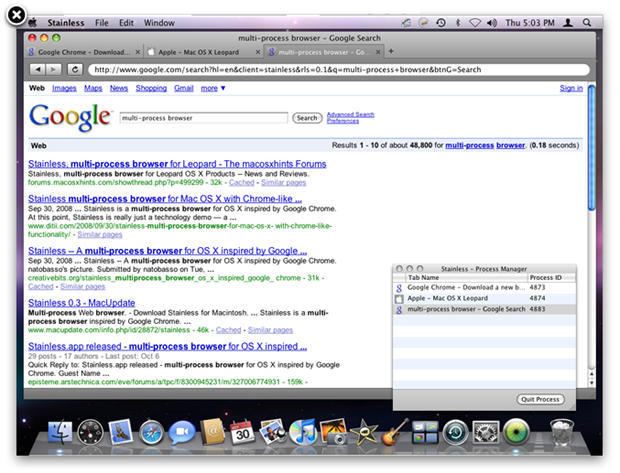620x473 pixels.
Task: Open iMovie star icon in Dock
Action: (364, 432)
